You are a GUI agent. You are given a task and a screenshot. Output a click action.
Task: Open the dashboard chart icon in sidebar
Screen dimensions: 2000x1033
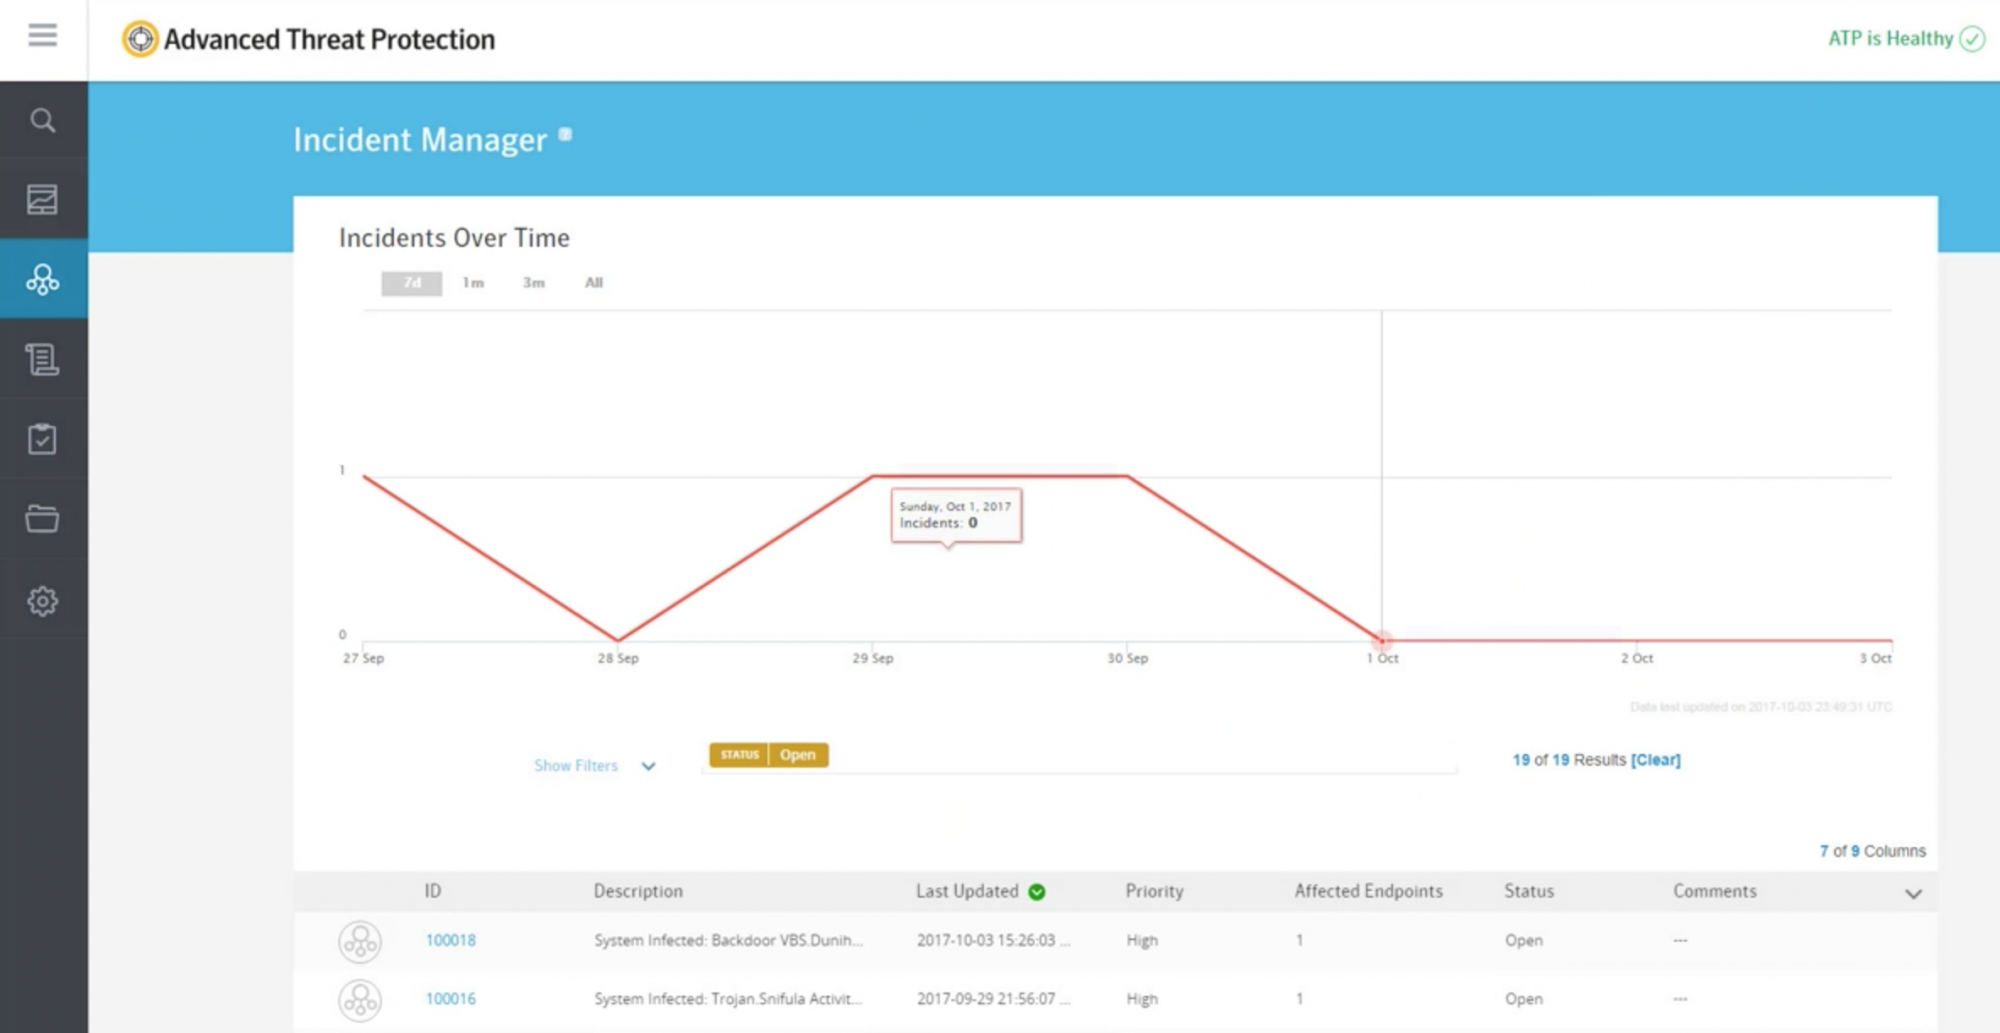point(42,199)
